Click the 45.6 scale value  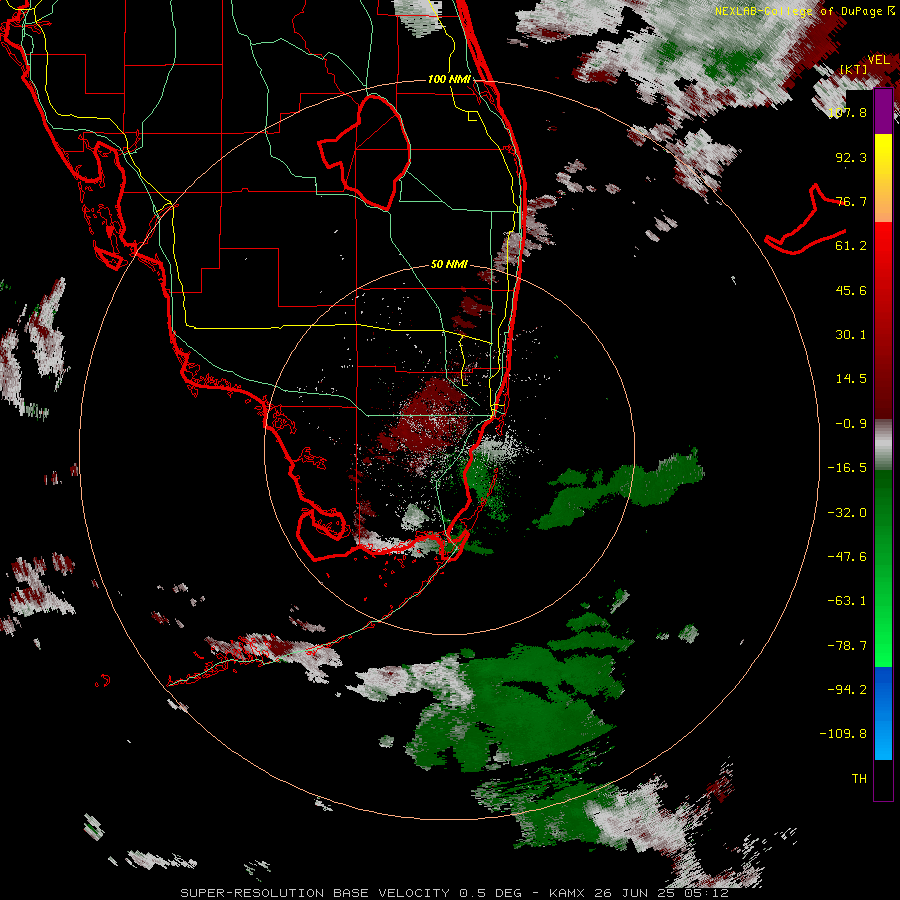click(x=851, y=290)
